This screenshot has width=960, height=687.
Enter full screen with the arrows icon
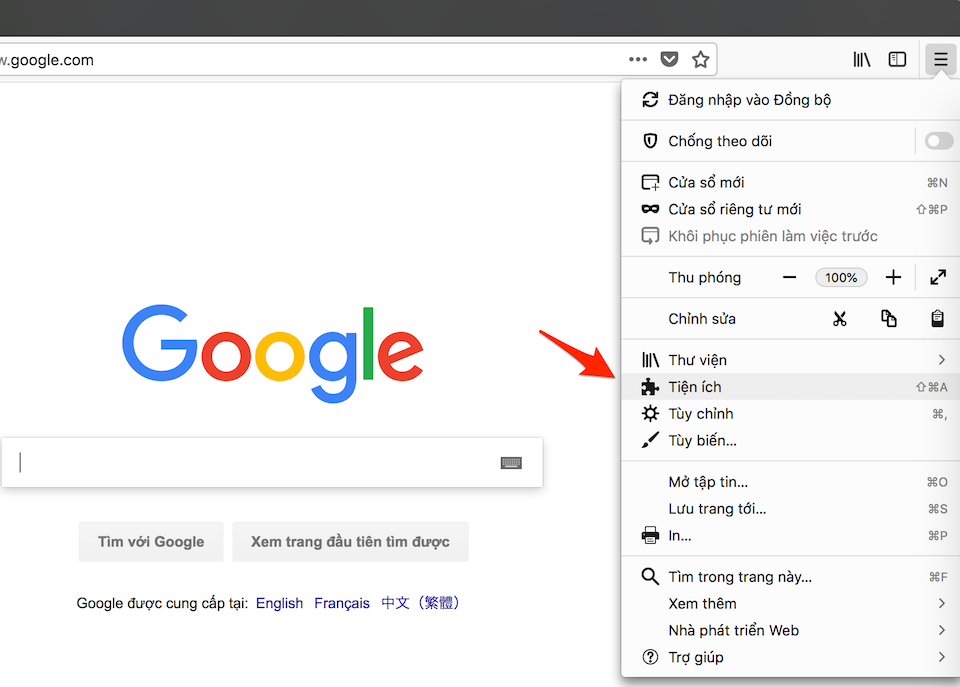click(x=938, y=277)
